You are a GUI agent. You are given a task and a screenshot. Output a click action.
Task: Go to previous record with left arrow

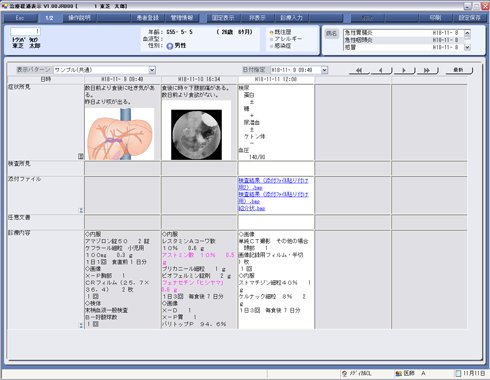point(382,70)
